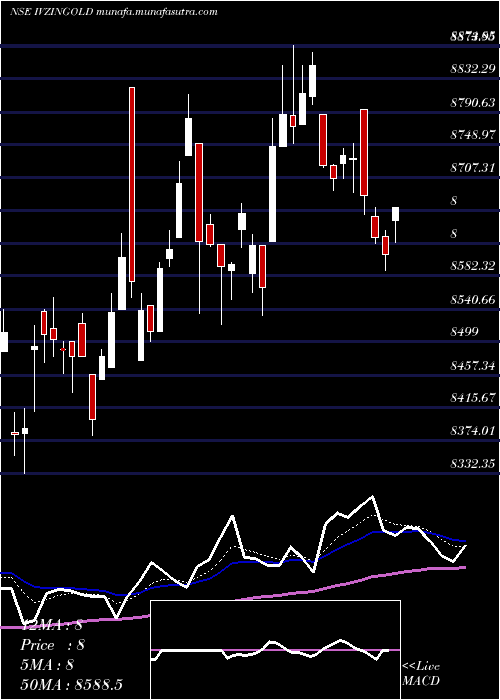This screenshot has width=500, height=700.
Task: Click the '<<Live MACD' label
Action: [421, 673]
